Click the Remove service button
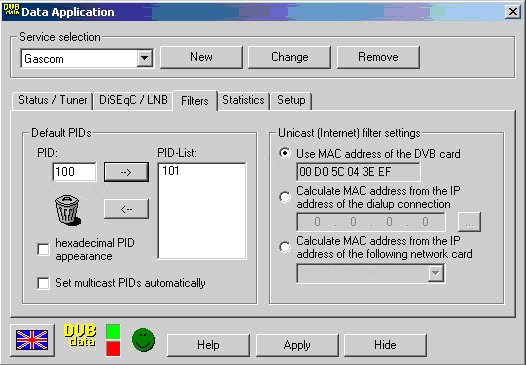This screenshot has height=365, width=526. click(378, 57)
